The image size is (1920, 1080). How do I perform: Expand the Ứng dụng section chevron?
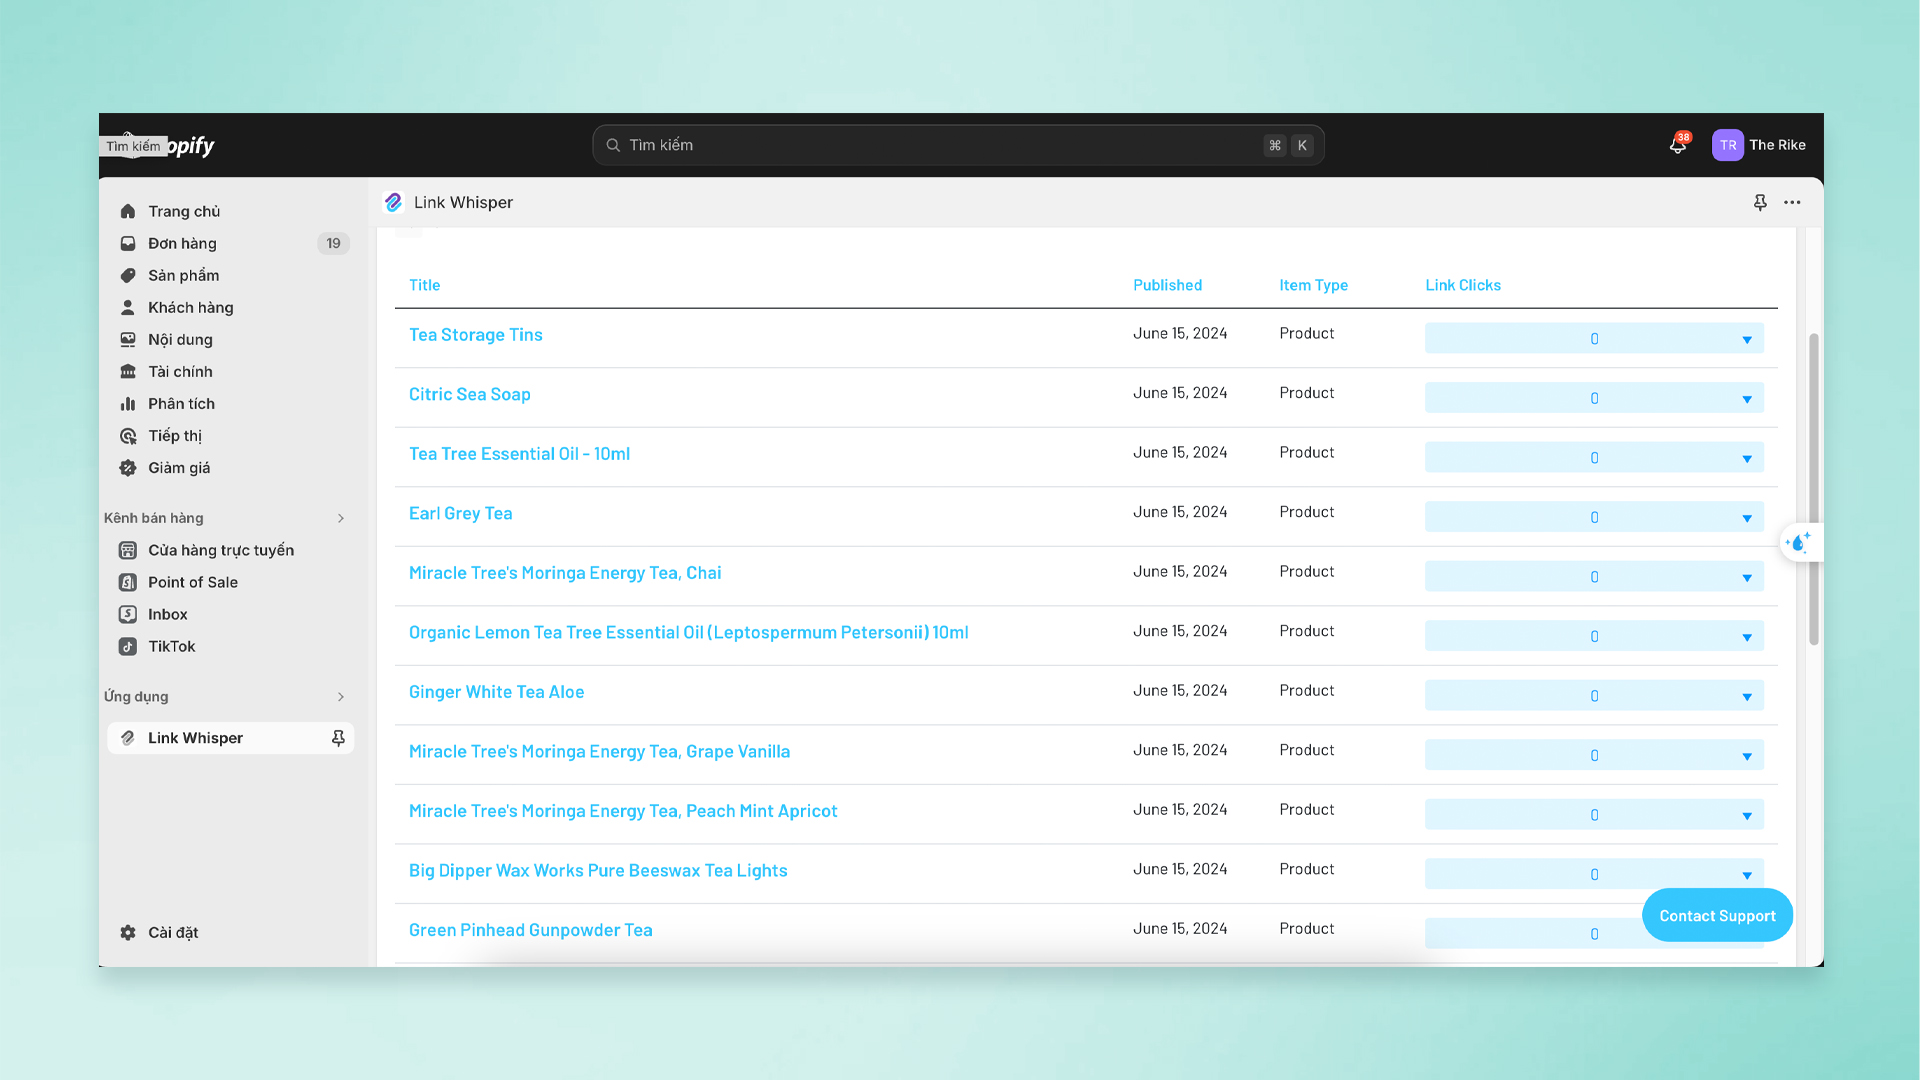click(341, 697)
